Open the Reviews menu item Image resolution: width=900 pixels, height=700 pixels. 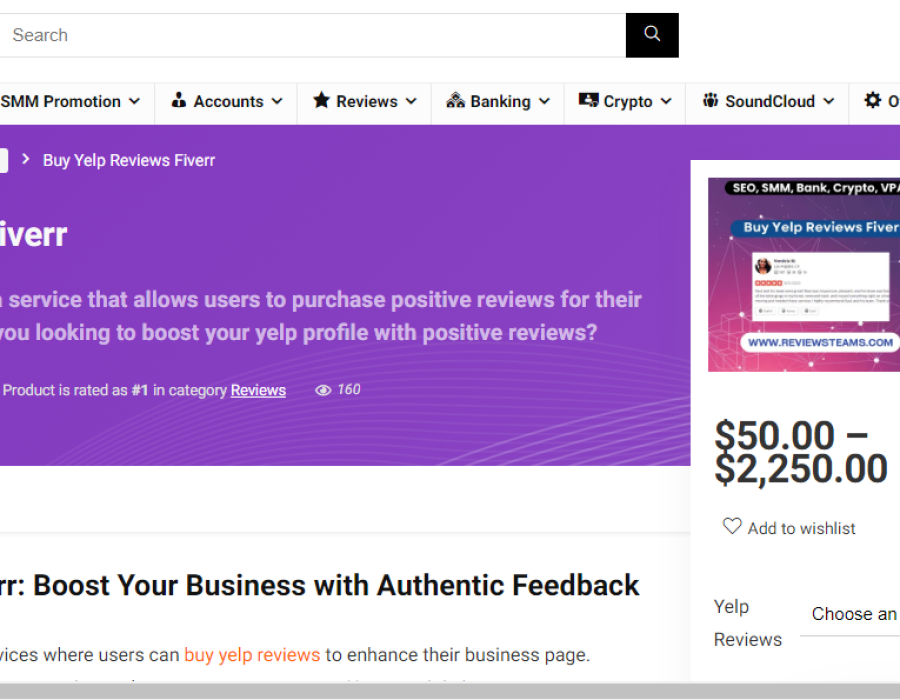(x=367, y=102)
